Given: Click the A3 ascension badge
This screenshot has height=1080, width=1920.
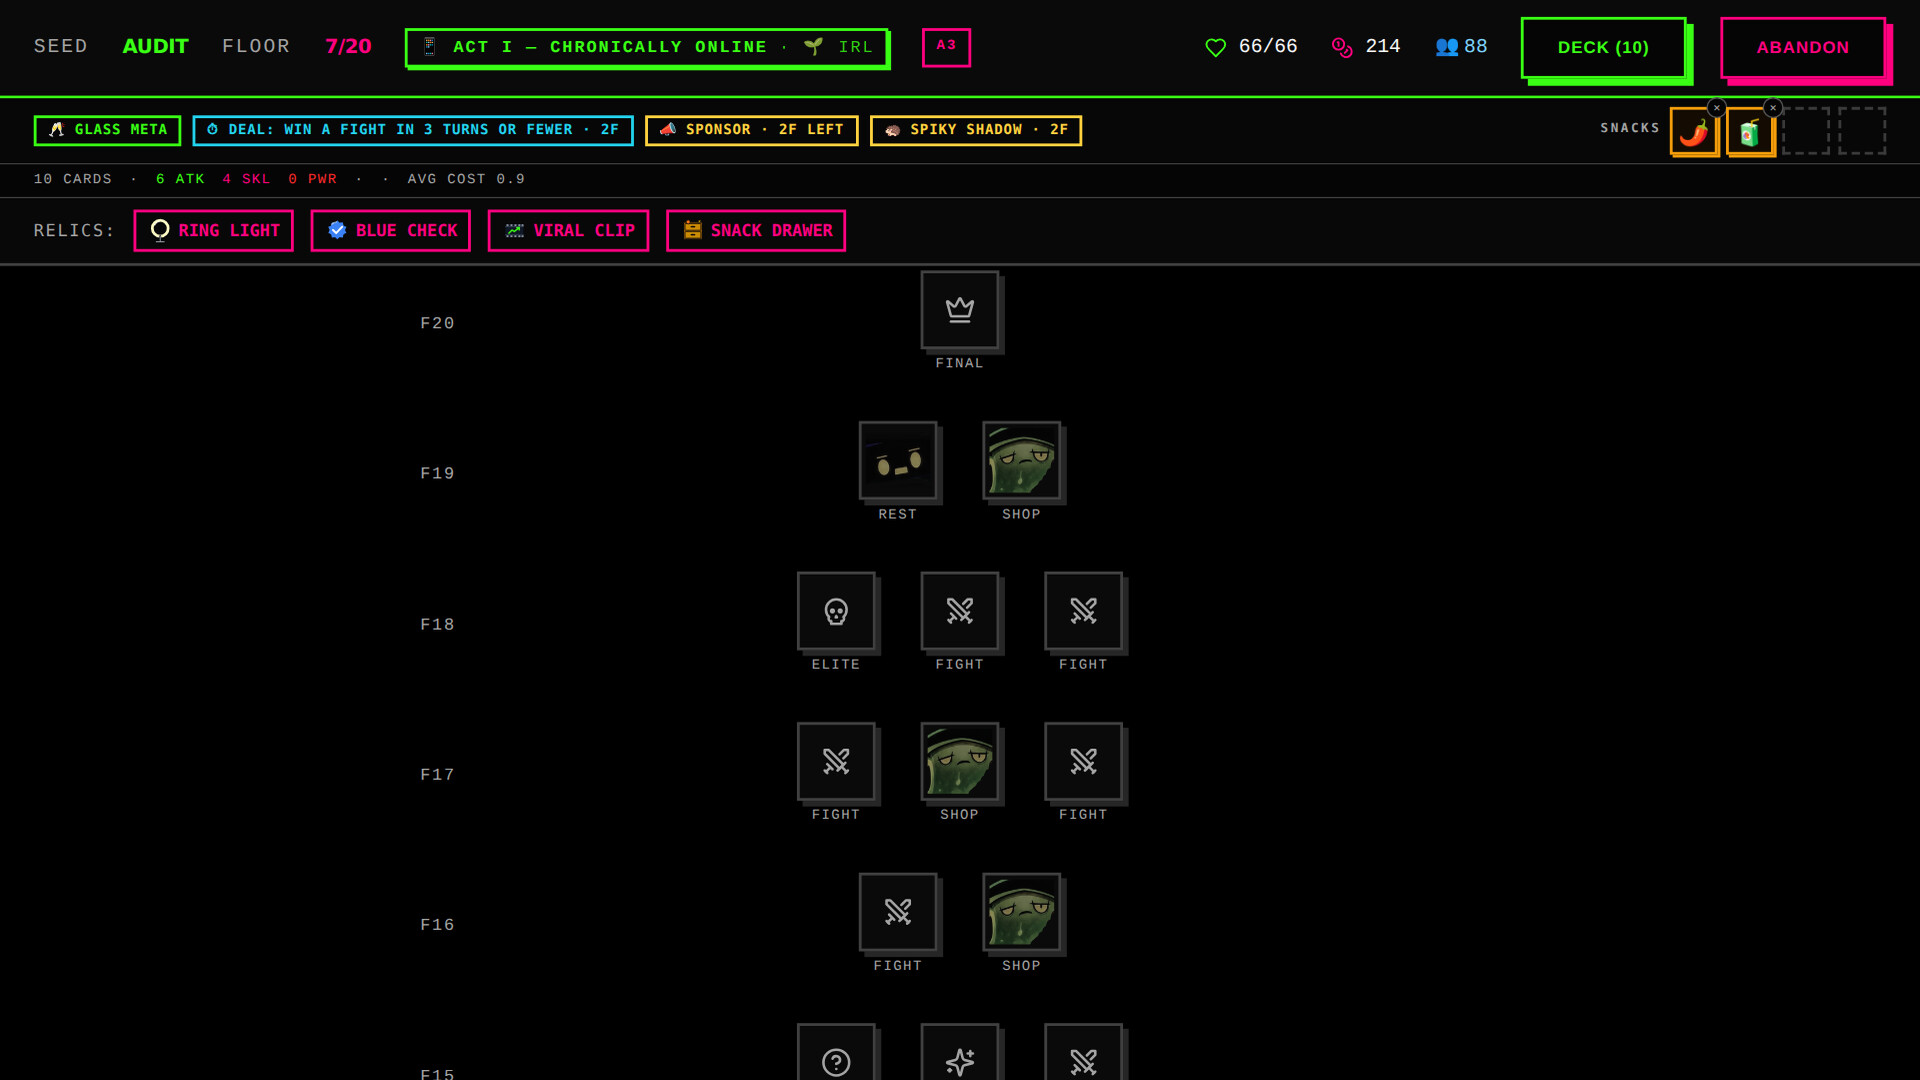Looking at the screenshot, I should click(946, 47).
